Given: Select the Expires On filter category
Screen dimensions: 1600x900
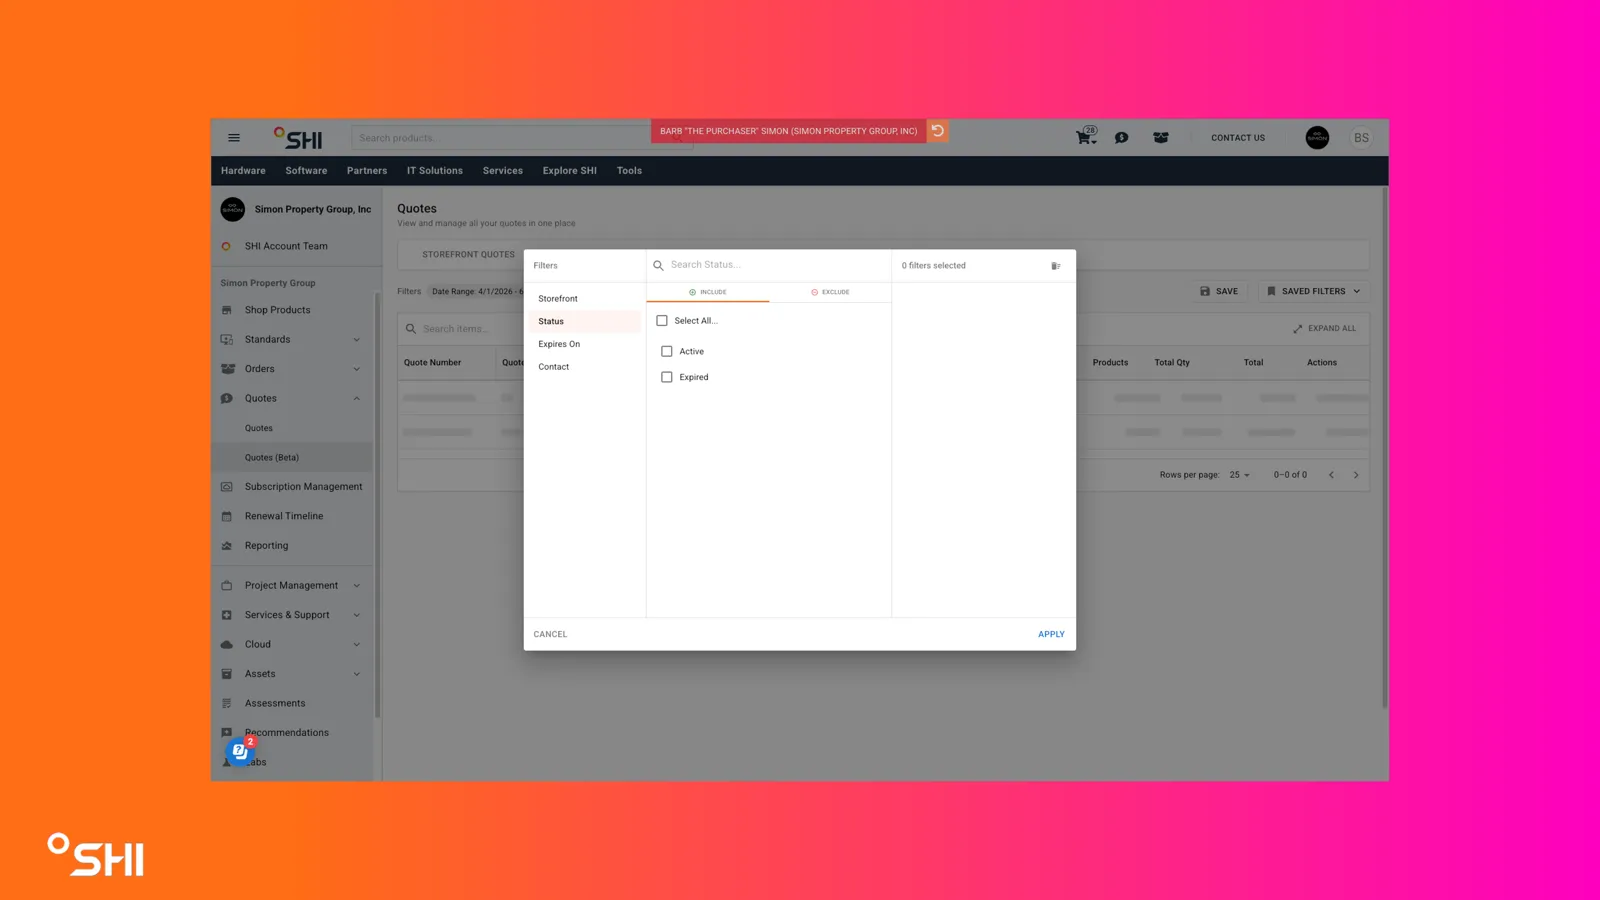Looking at the screenshot, I should coord(584,344).
